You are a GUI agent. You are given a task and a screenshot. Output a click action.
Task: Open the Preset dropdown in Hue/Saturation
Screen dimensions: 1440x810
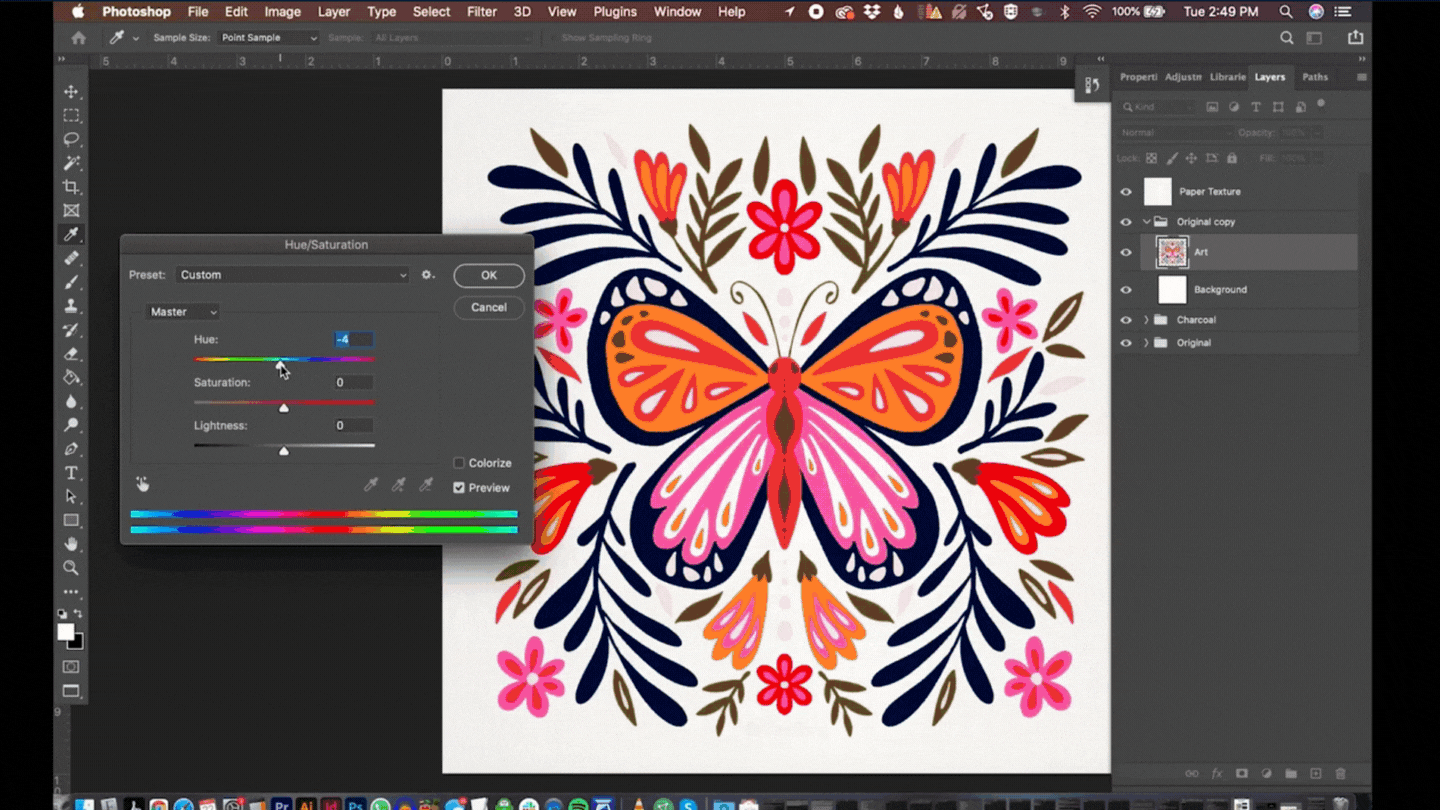click(x=291, y=274)
